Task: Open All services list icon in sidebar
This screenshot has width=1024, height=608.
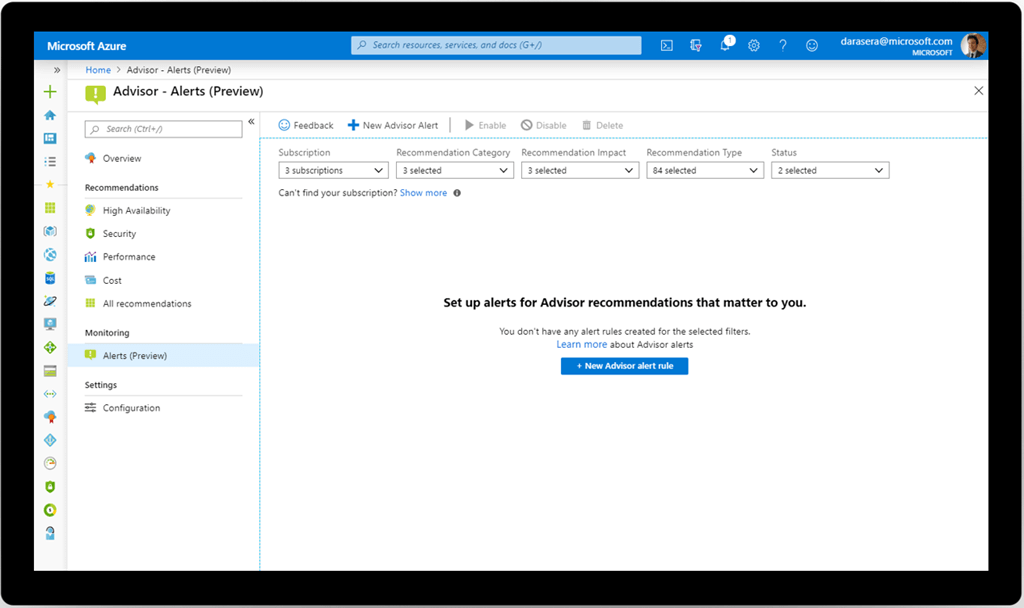Action: tap(50, 161)
